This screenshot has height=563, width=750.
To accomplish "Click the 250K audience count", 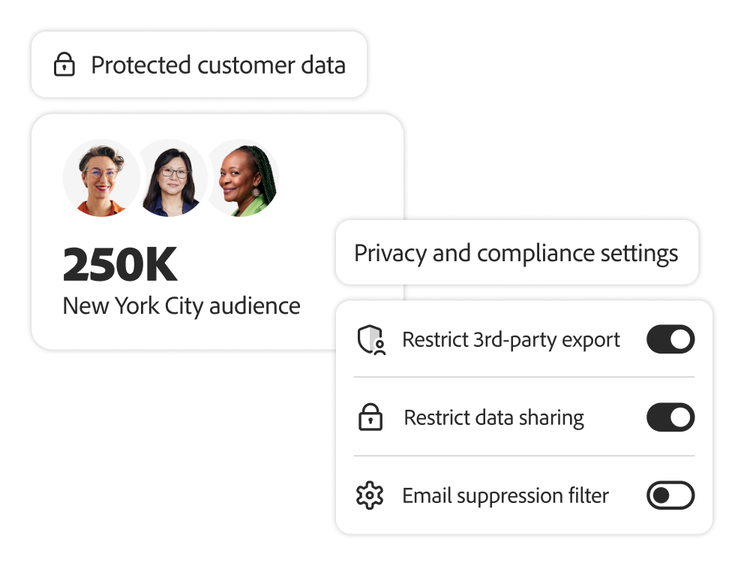I will point(120,265).
